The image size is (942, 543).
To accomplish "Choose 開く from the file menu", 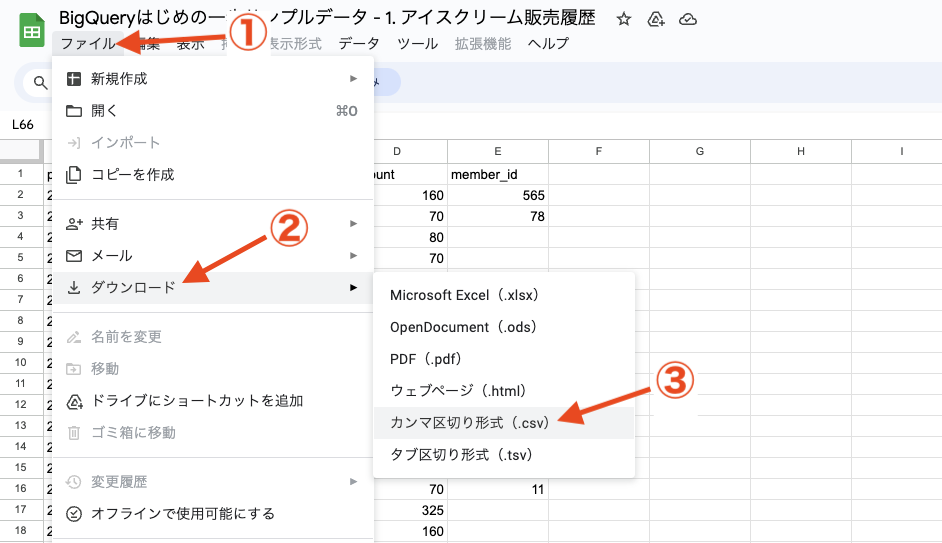I will pyautogui.click(x=213, y=111).
